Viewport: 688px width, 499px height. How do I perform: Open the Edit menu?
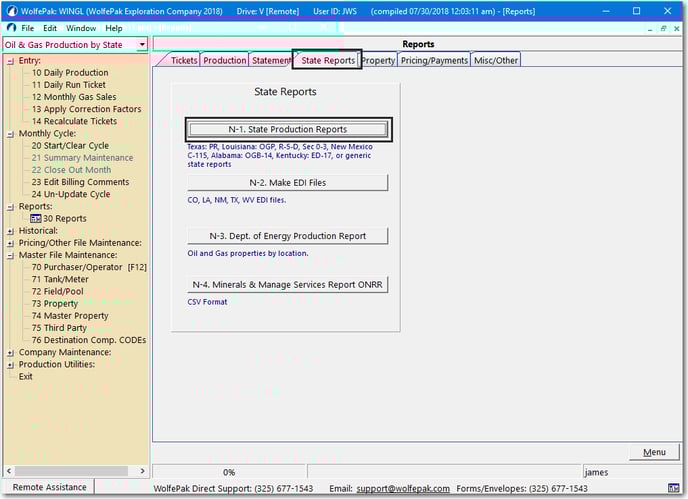click(50, 28)
